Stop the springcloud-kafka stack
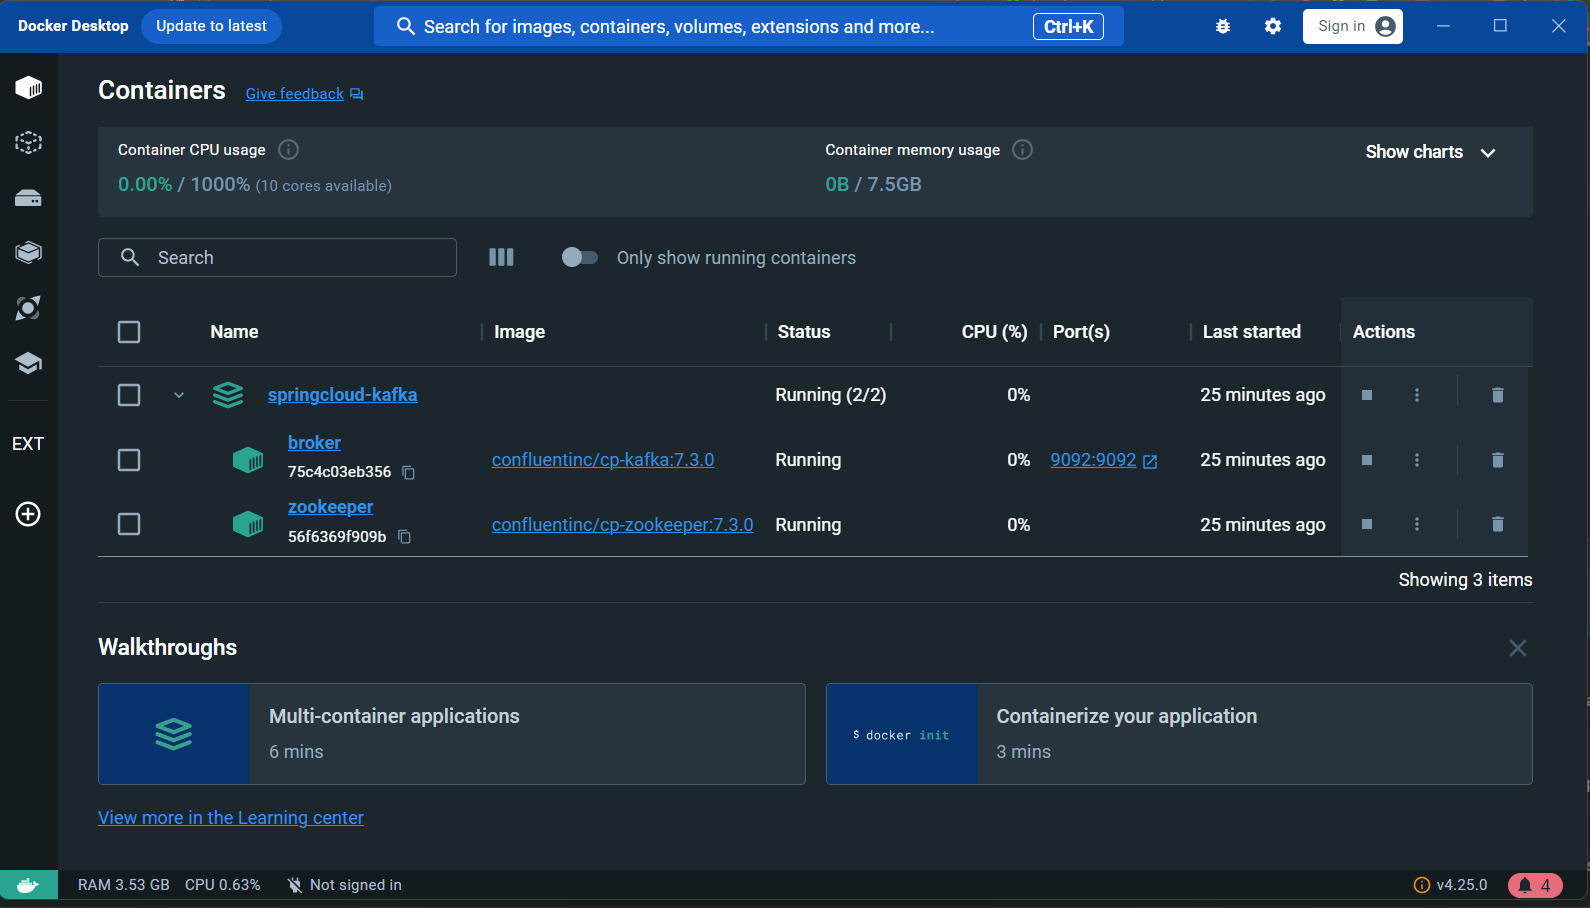1590x908 pixels. [x=1367, y=395]
